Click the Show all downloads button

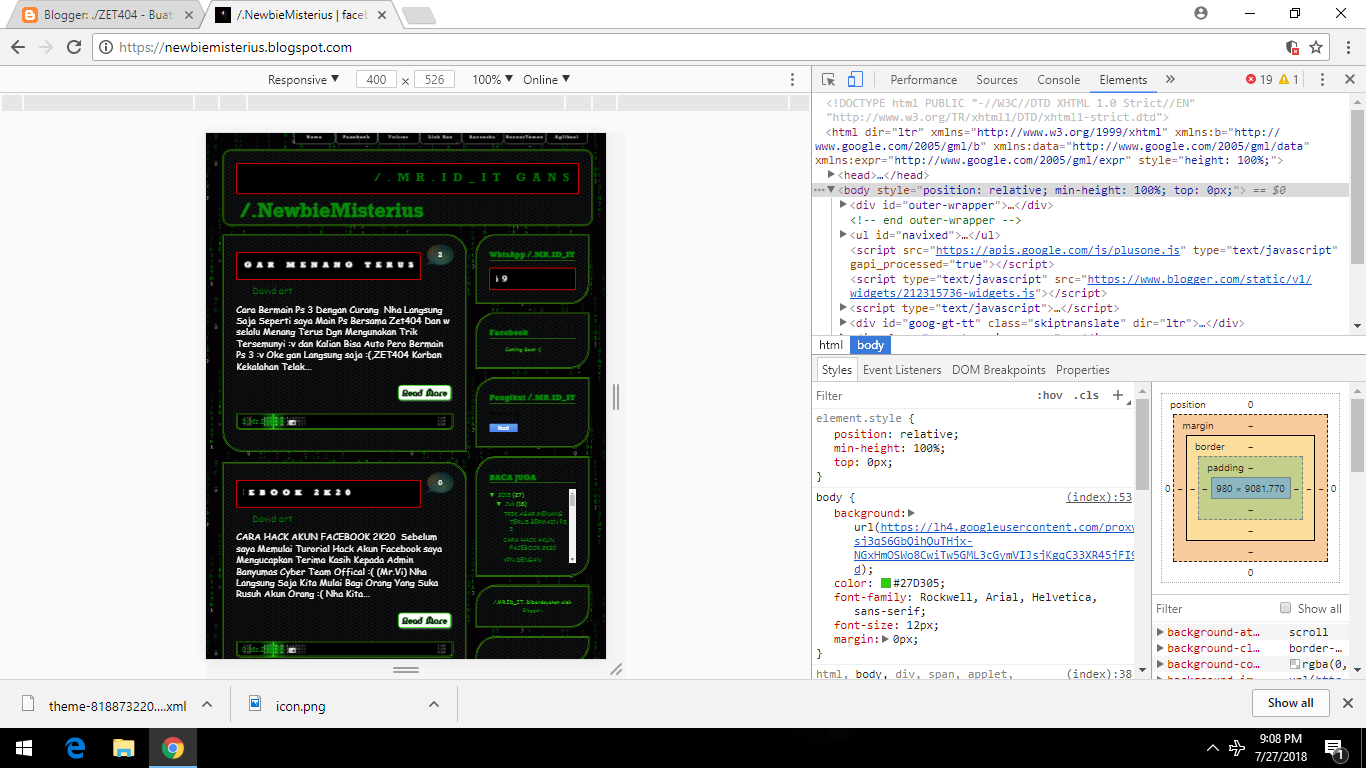pos(1291,703)
